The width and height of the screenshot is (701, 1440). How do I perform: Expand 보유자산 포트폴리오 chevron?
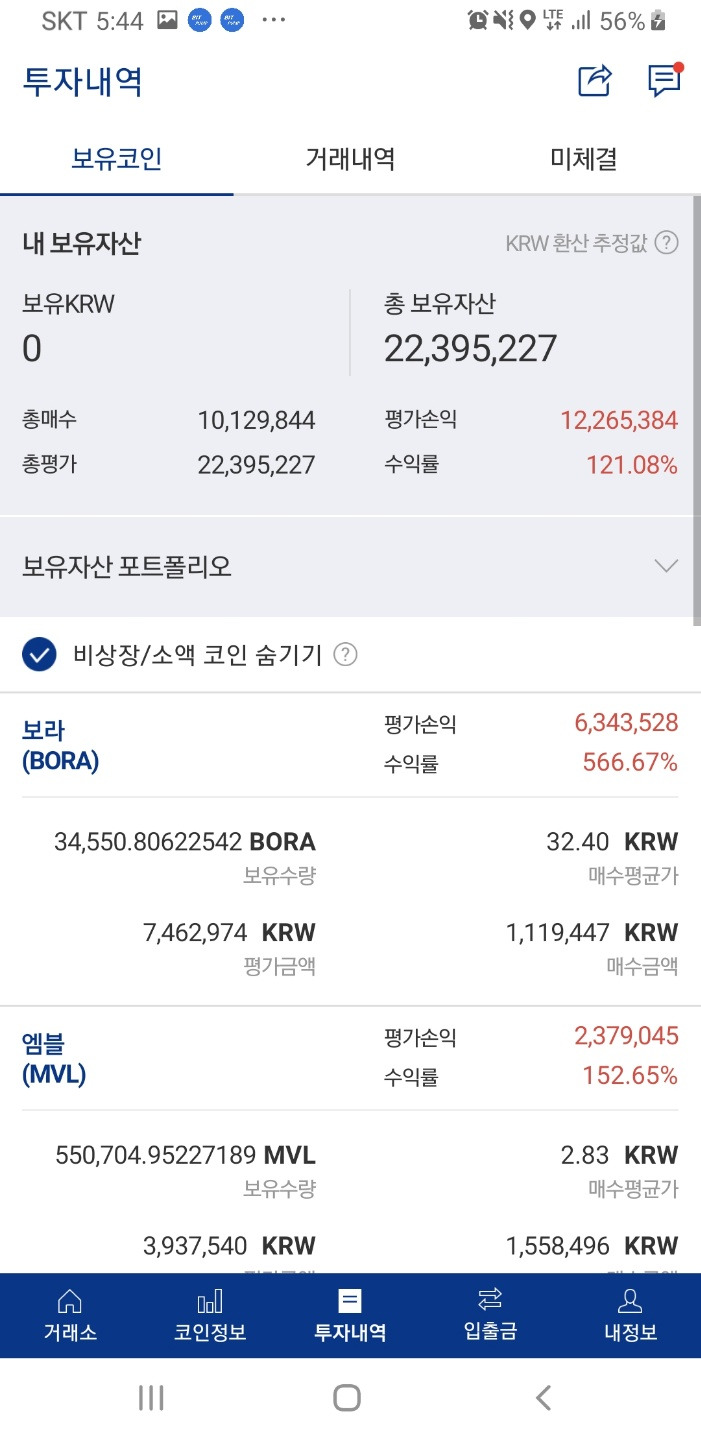pyautogui.click(x=666, y=566)
